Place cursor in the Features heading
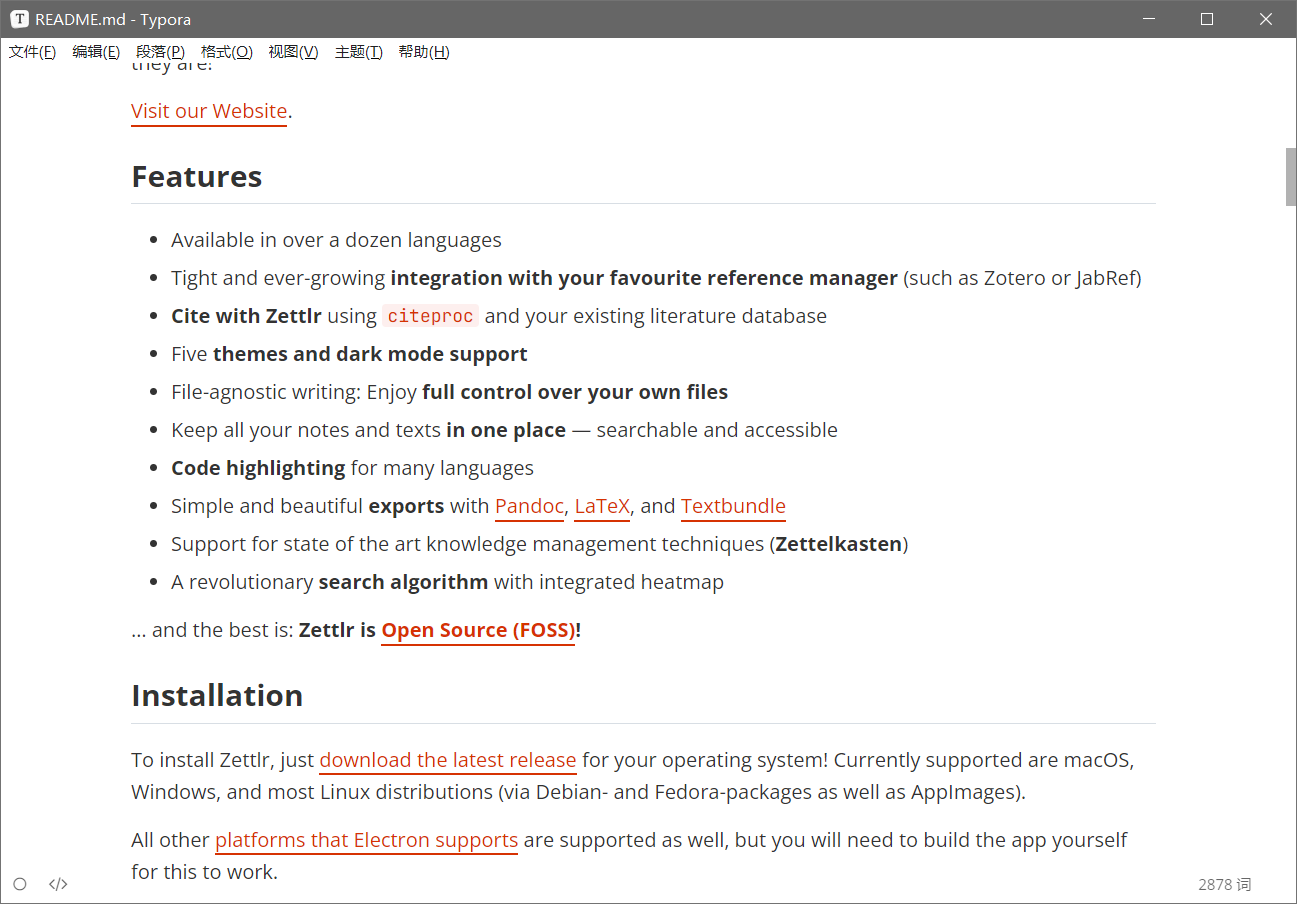 click(196, 176)
